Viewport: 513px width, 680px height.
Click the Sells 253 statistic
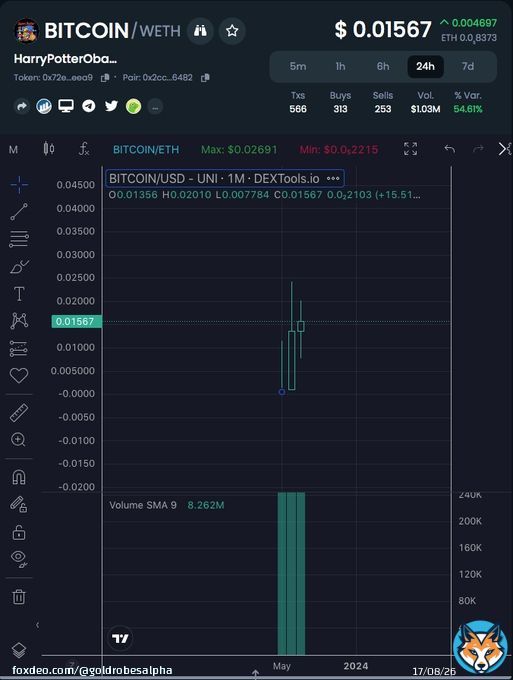(383, 102)
